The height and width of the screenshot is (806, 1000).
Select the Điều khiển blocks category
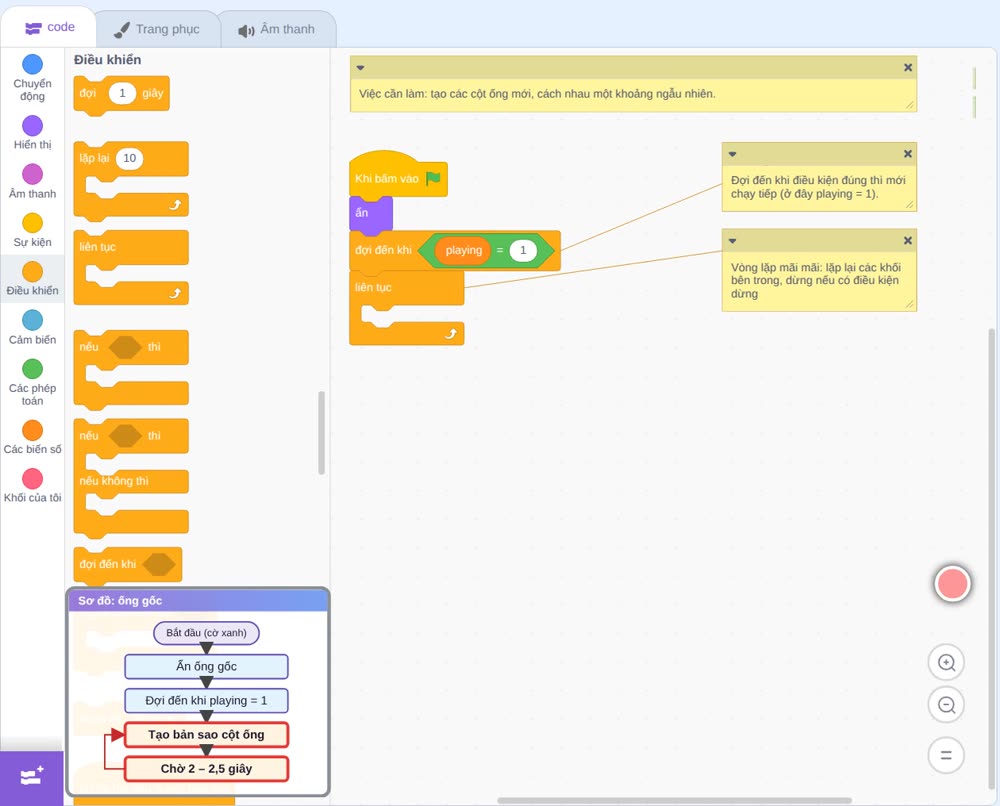pyautogui.click(x=32, y=279)
